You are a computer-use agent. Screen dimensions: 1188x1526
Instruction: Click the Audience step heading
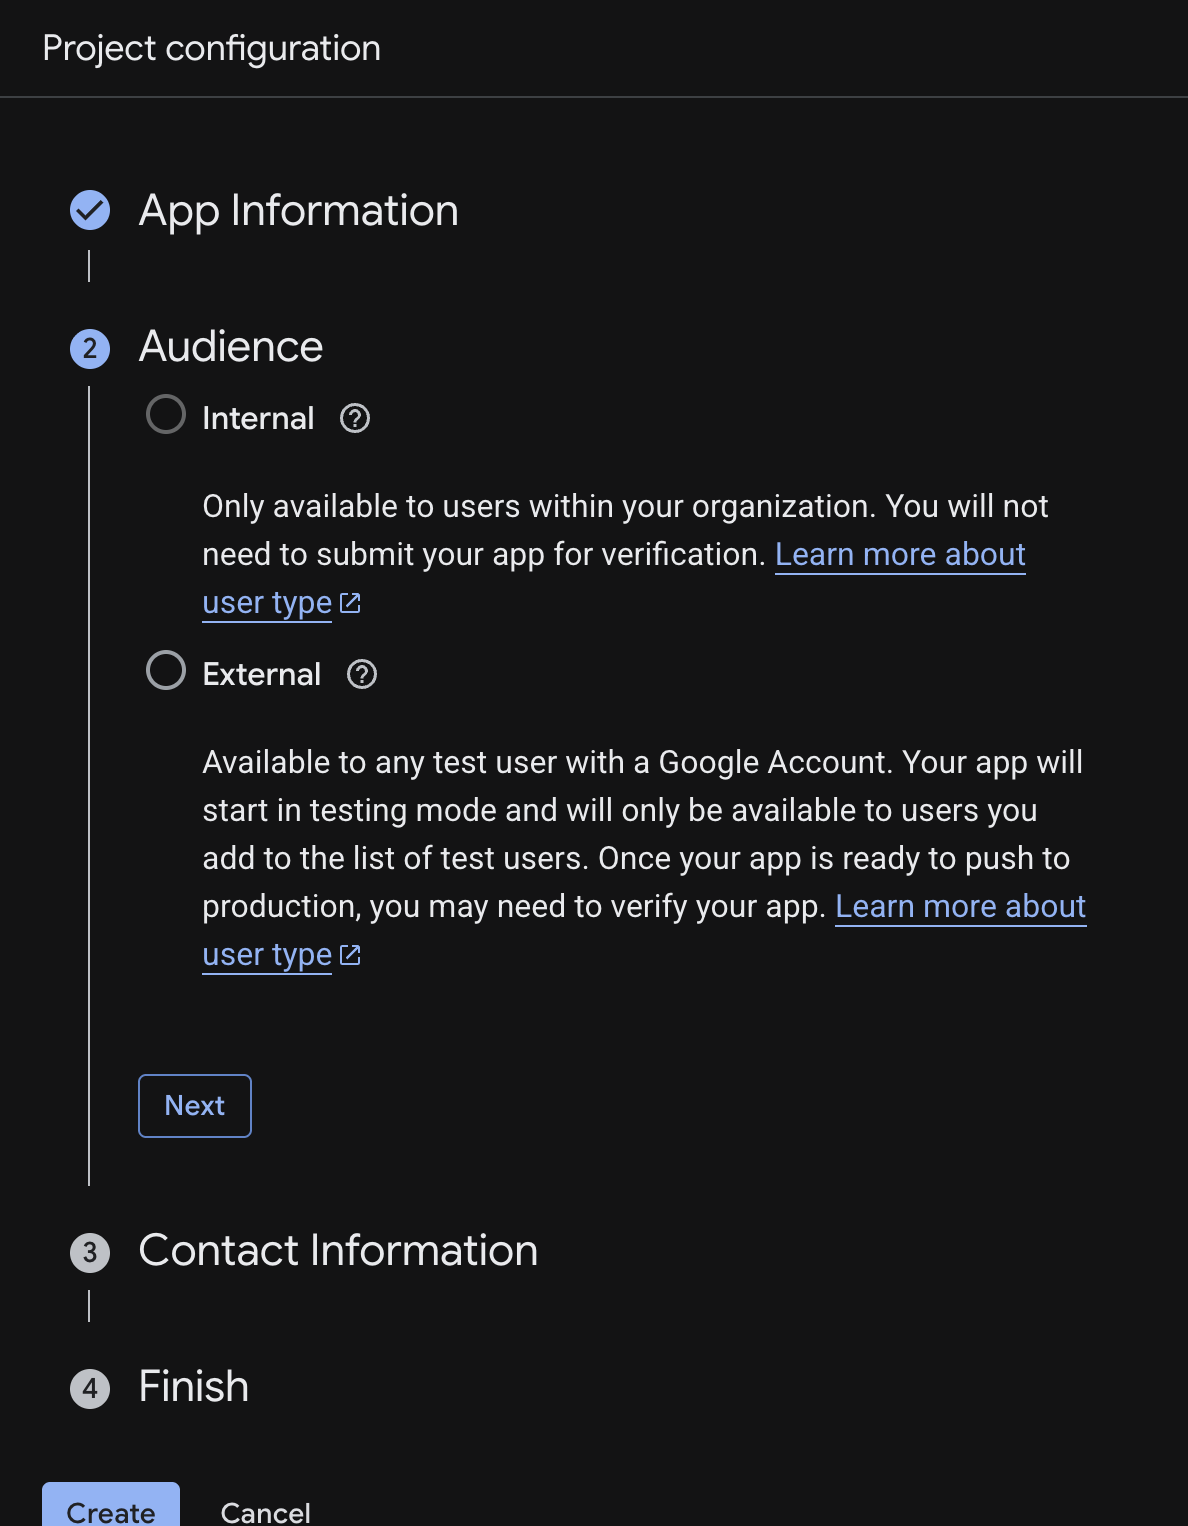pos(231,347)
